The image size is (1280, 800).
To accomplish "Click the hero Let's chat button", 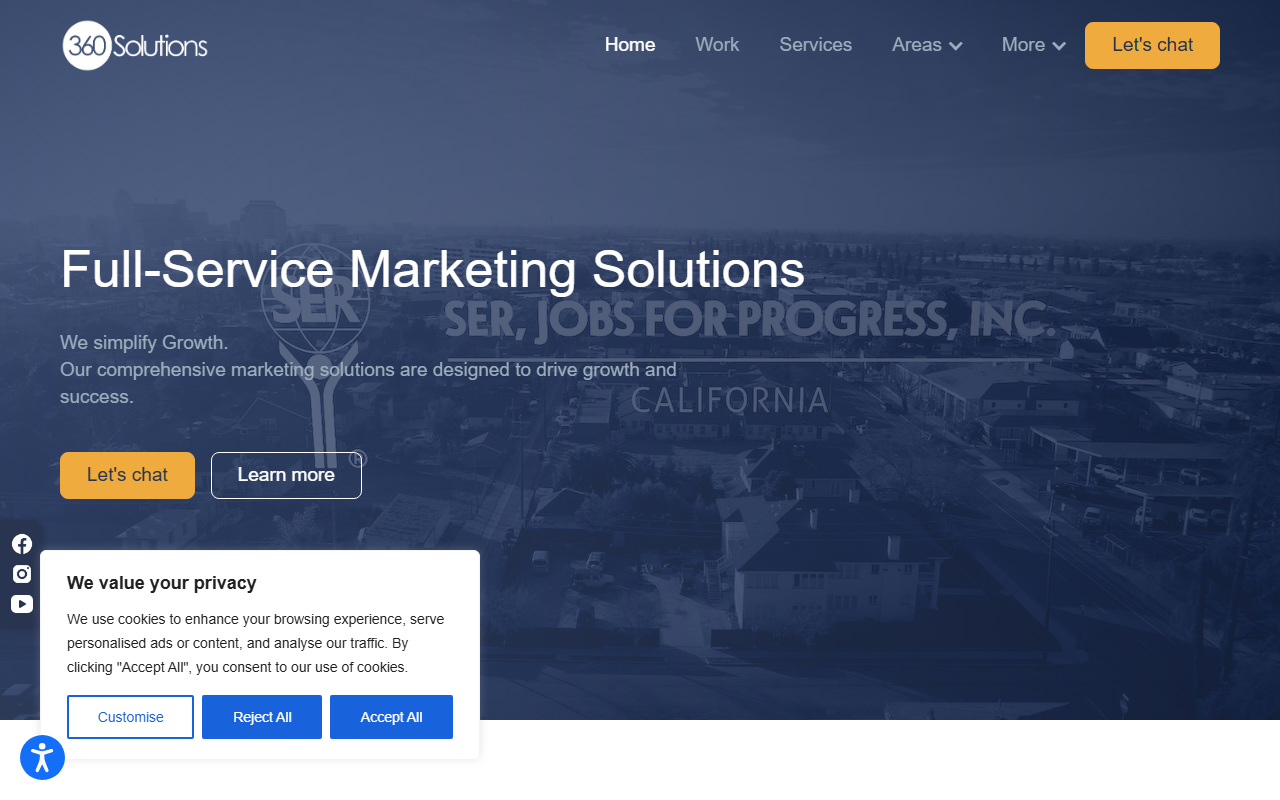I will (x=127, y=475).
